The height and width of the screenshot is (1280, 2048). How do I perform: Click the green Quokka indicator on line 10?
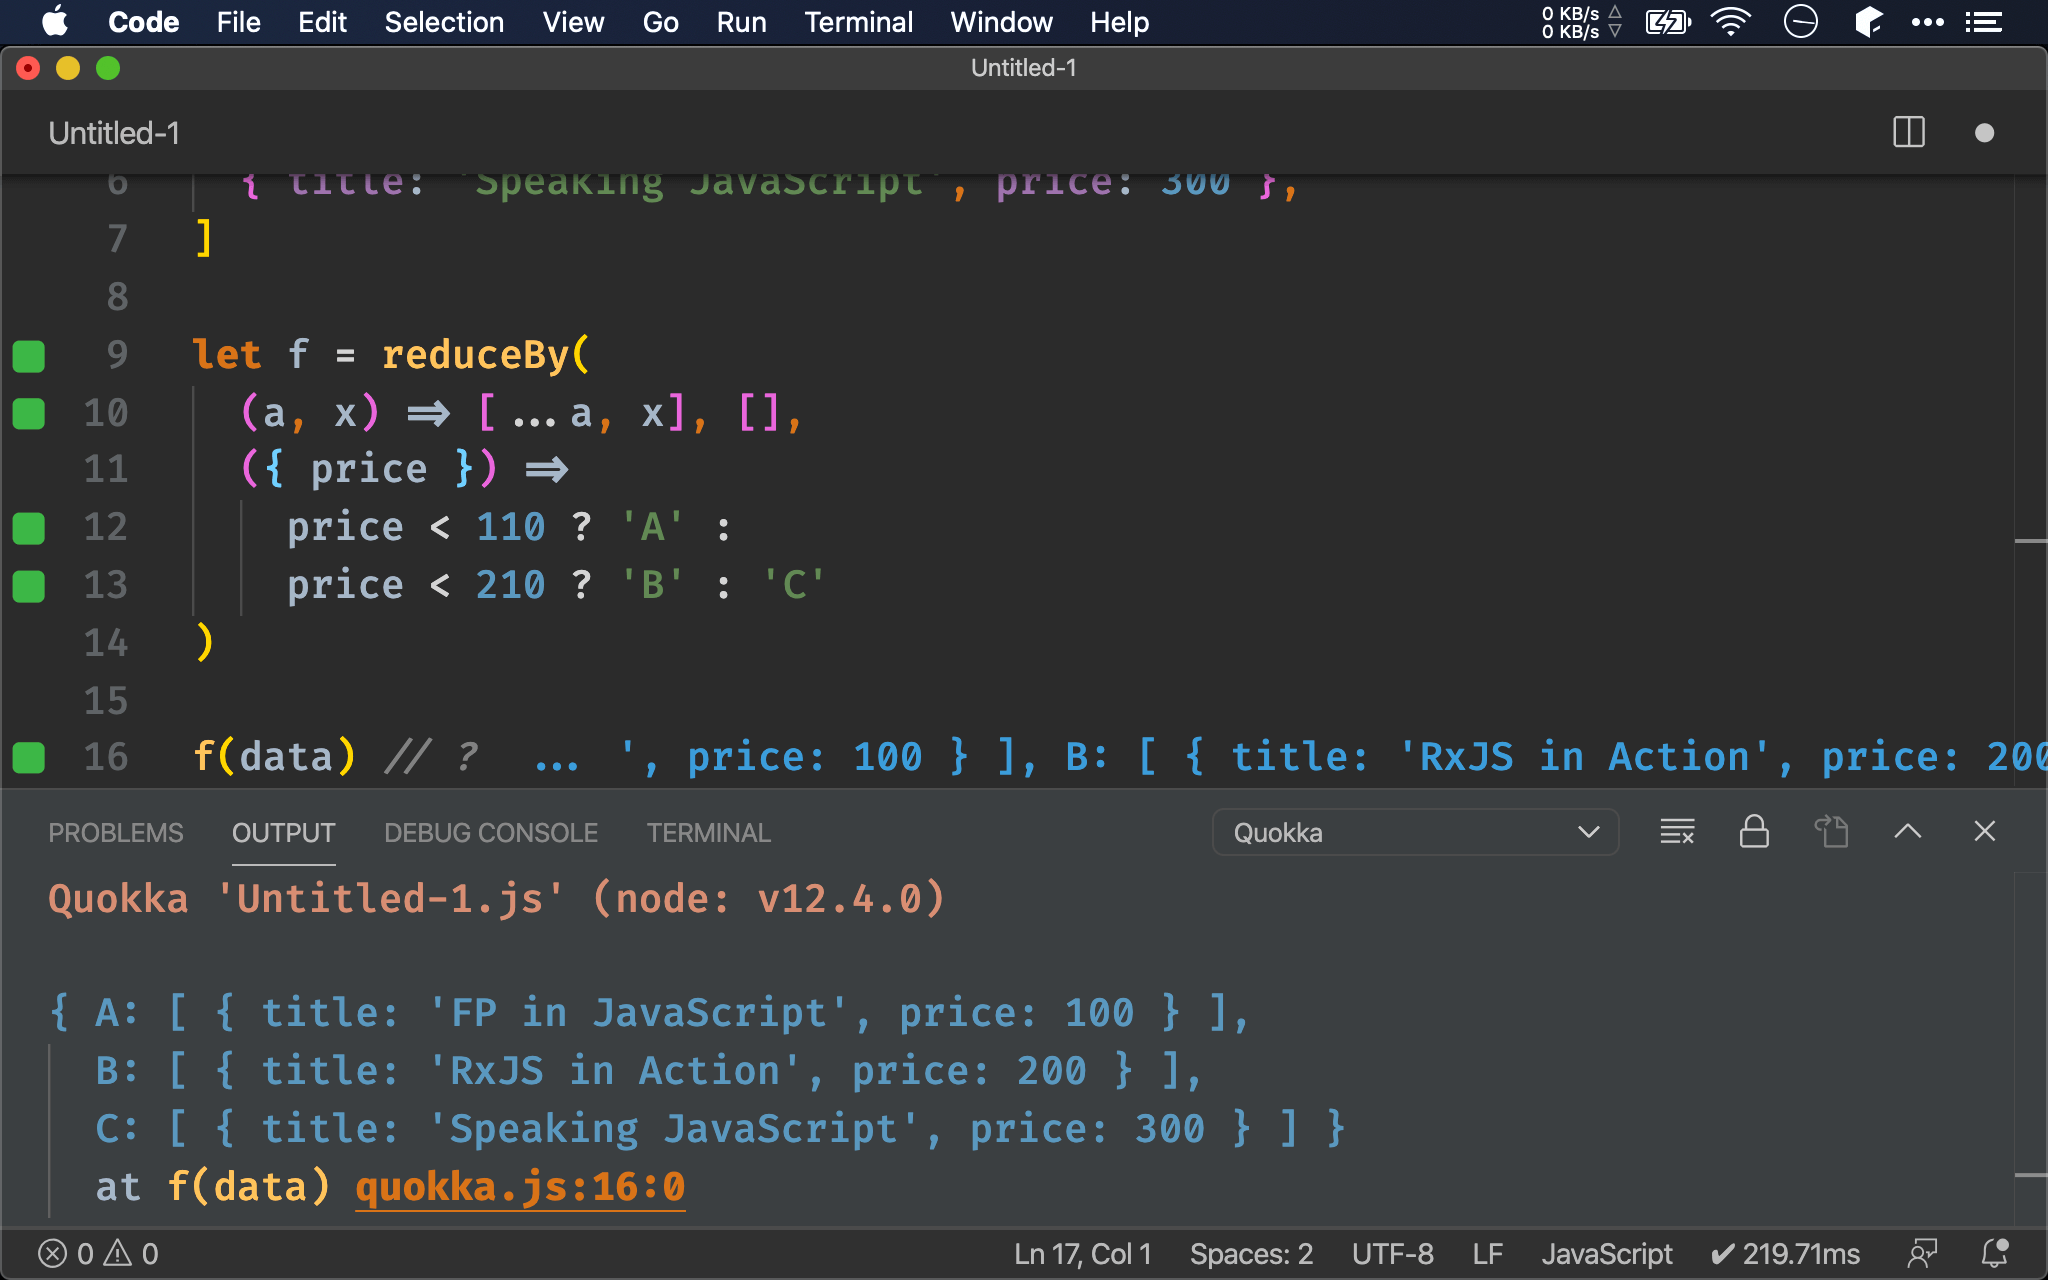pyautogui.click(x=29, y=413)
